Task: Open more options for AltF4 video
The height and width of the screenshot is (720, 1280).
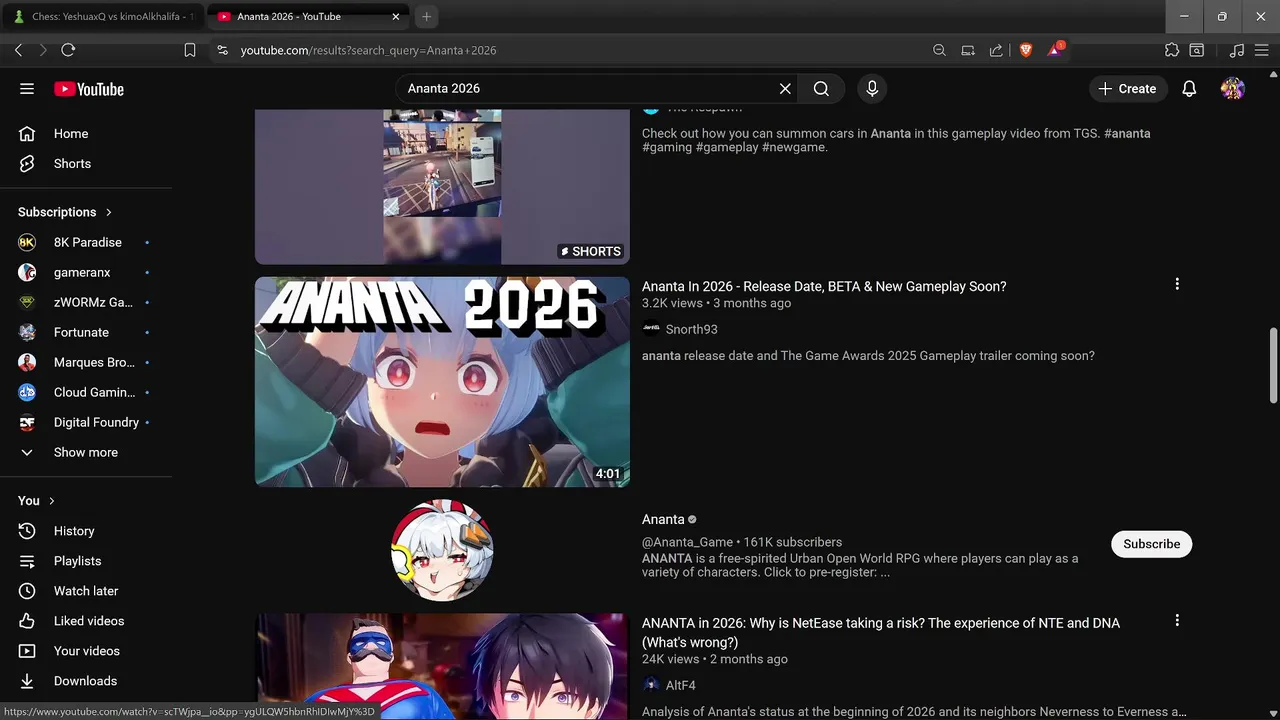Action: [1177, 621]
